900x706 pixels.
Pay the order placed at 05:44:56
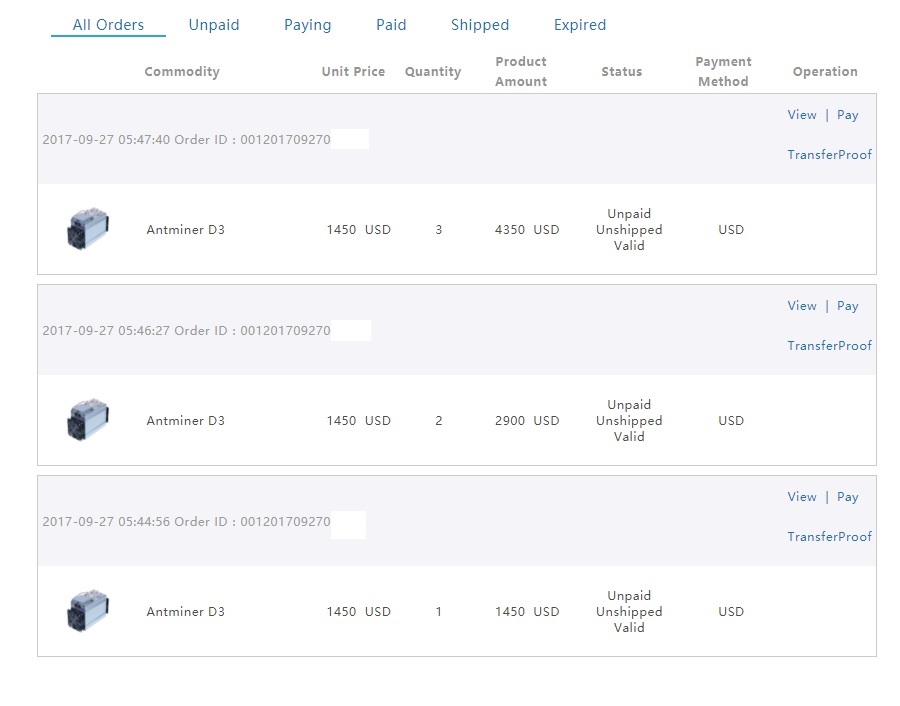[x=847, y=498]
